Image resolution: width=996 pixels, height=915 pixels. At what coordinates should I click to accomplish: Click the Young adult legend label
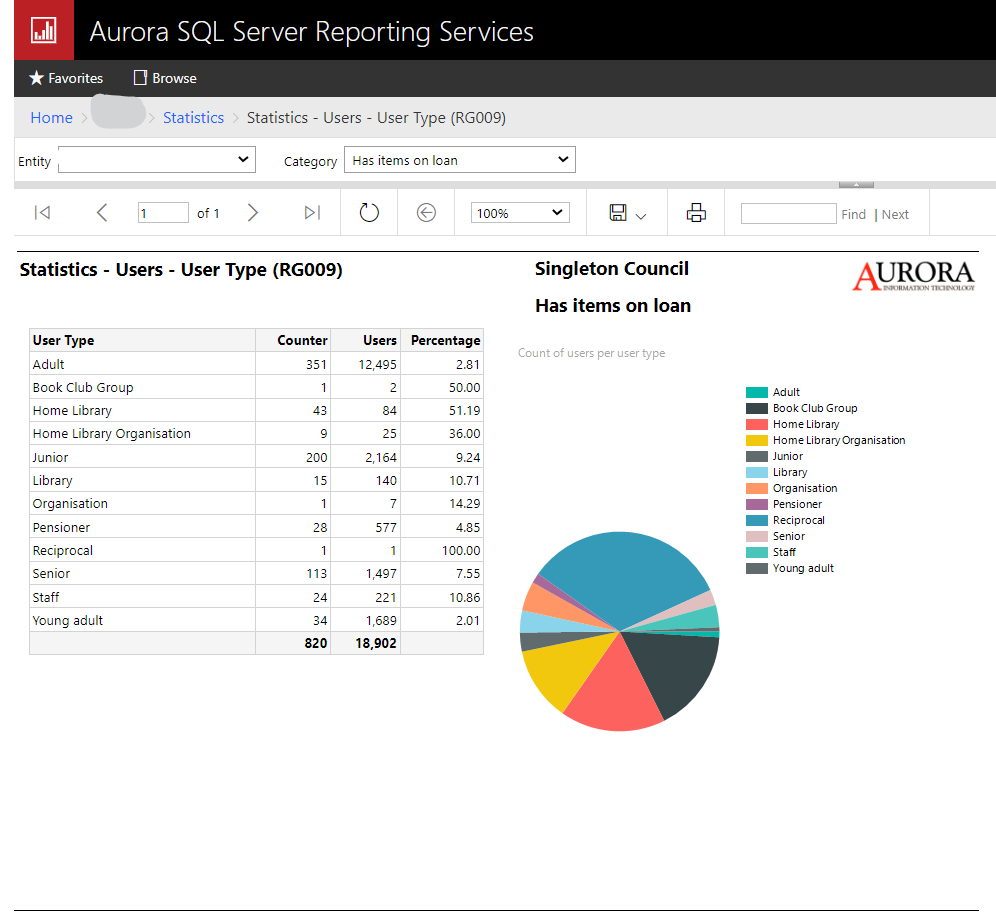coord(803,568)
